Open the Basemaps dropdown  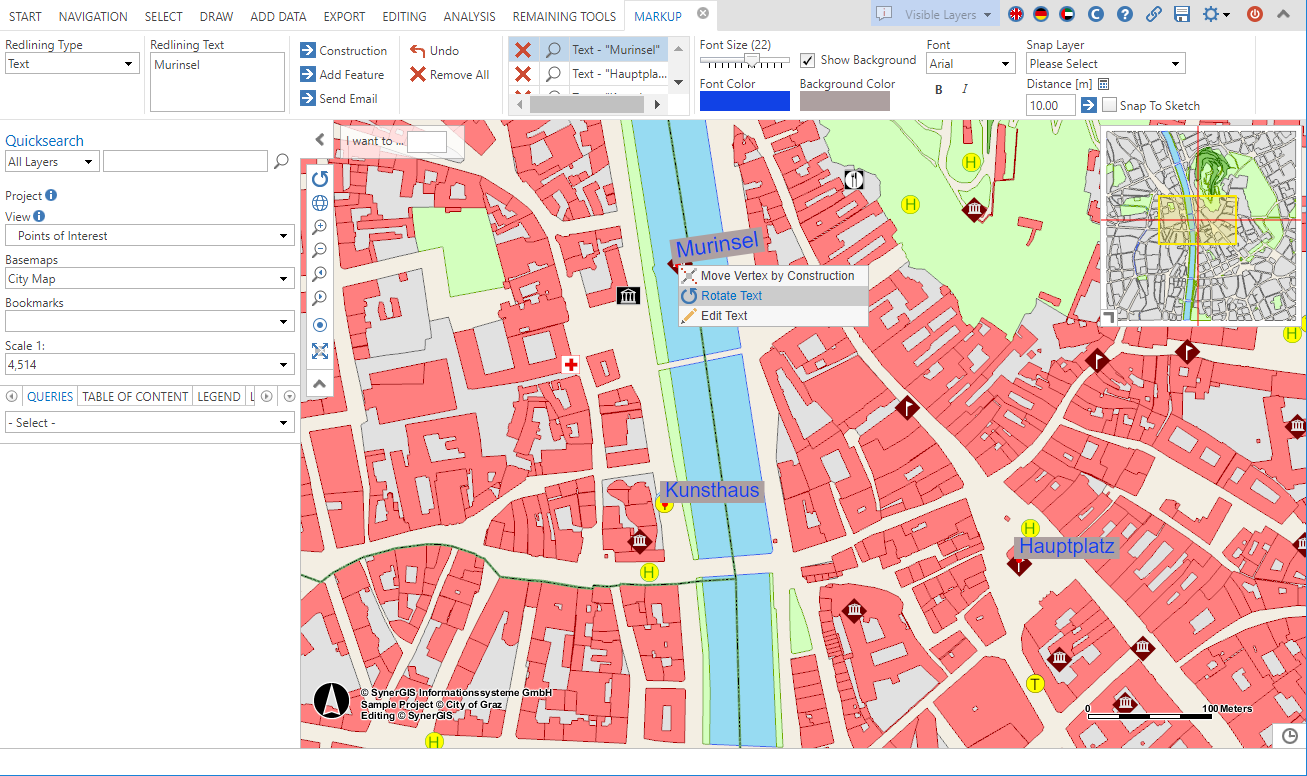point(149,278)
